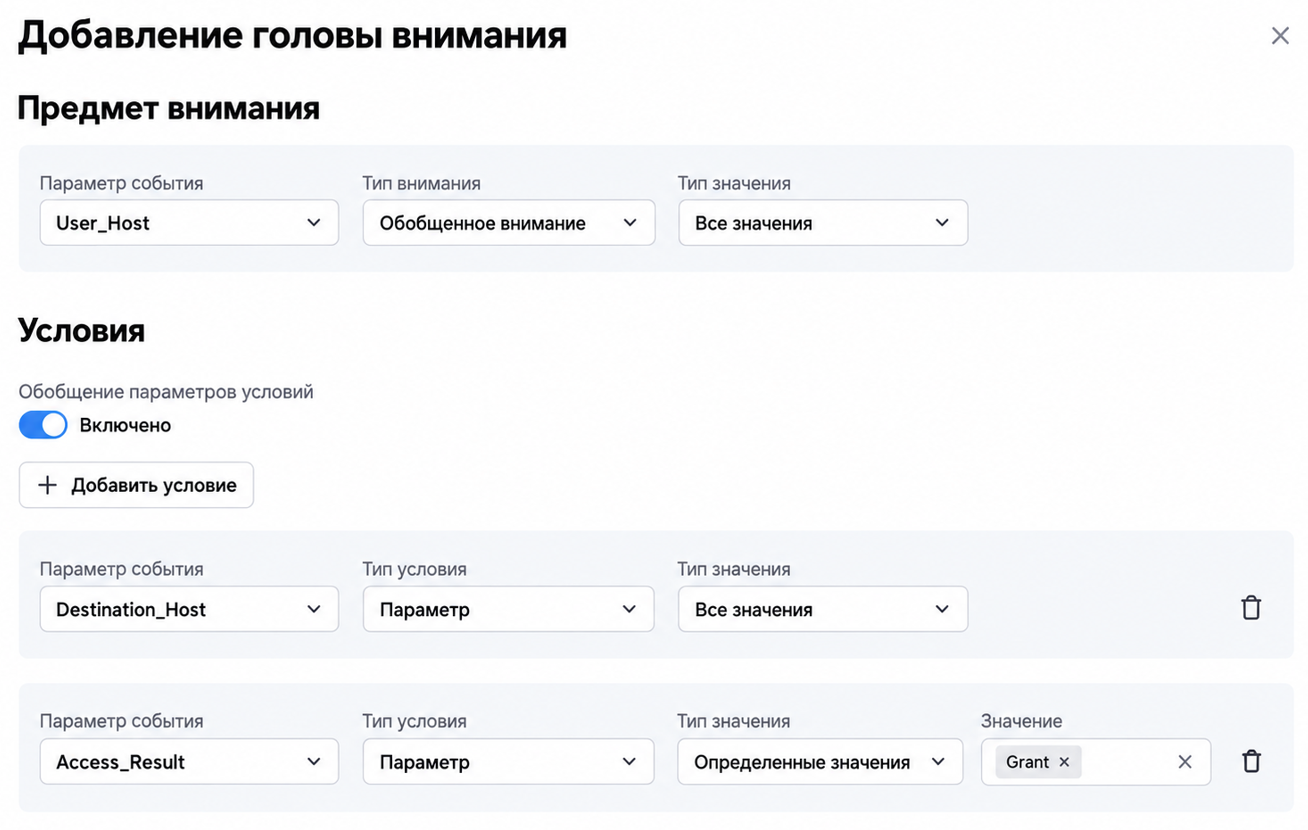Toggle the Обобщение параметров условий switch
This screenshot has width=1308, height=830.
(43, 425)
